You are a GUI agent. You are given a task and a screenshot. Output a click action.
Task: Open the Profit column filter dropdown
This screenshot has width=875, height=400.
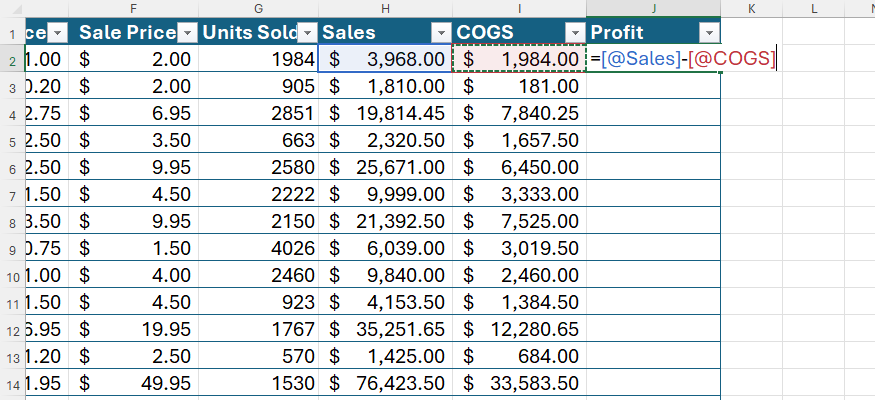coord(709,33)
